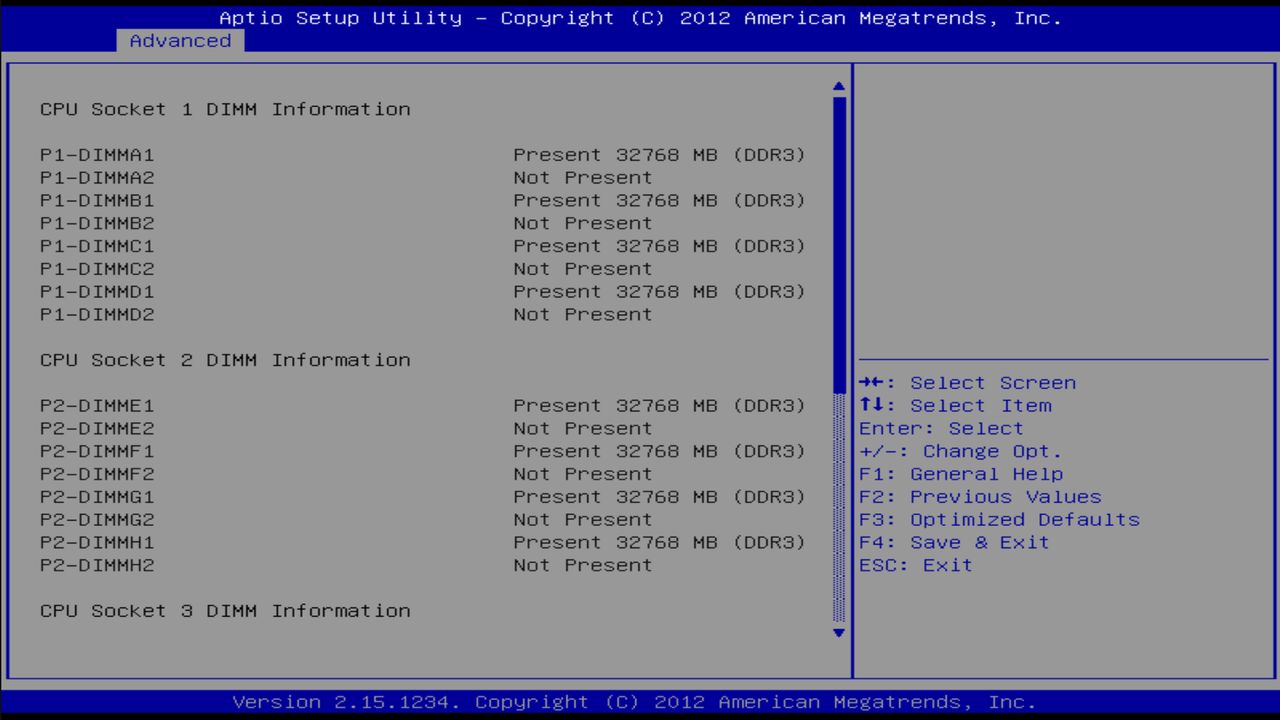This screenshot has width=1280, height=720.
Task: Select the P2-DIMME1 row label
Action: 97,406
